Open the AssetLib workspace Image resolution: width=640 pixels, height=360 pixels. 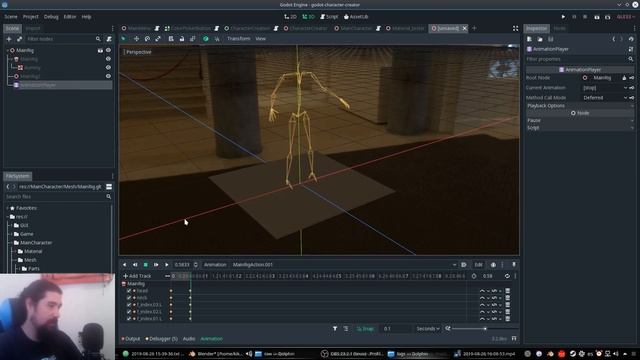(356, 17)
